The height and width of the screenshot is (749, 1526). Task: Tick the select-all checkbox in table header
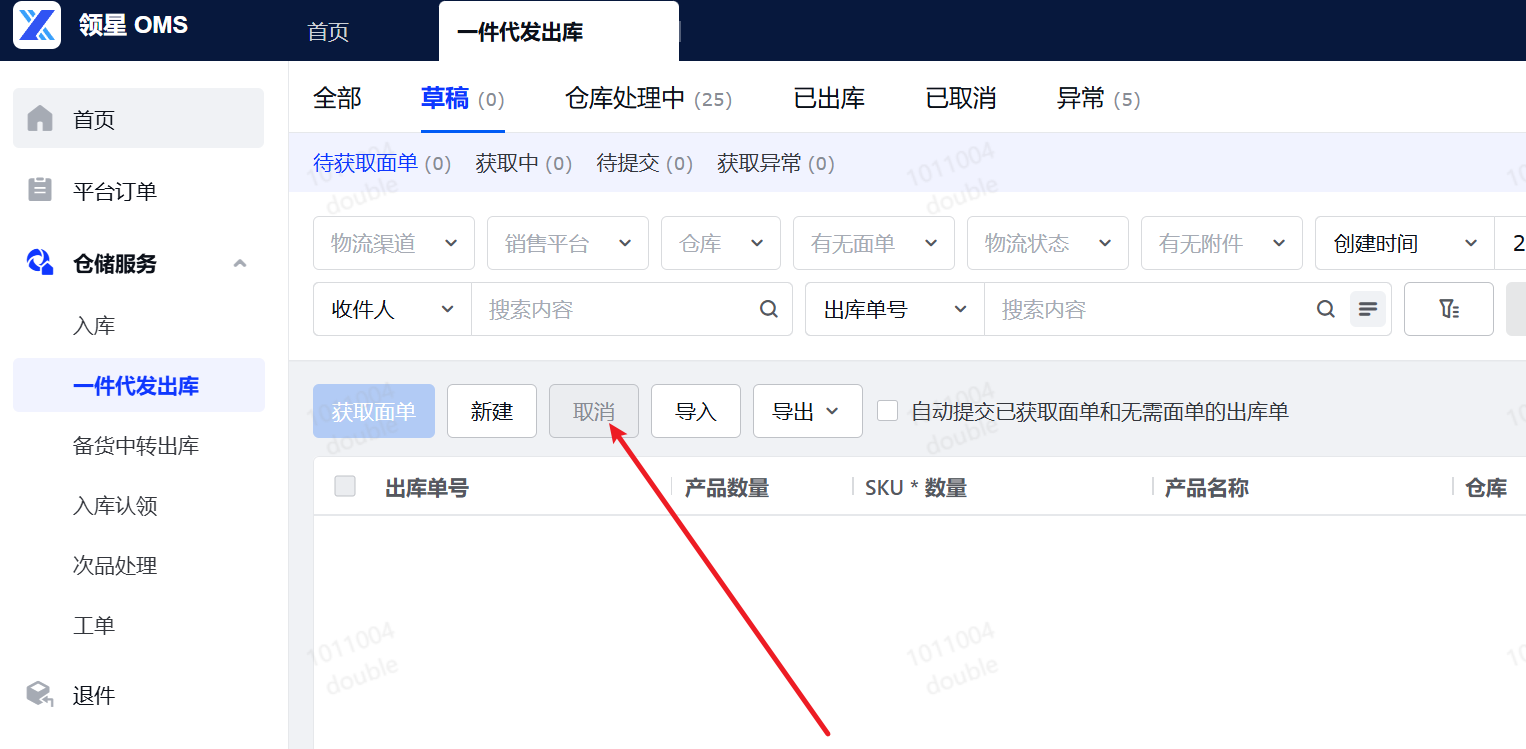[x=345, y=487]
